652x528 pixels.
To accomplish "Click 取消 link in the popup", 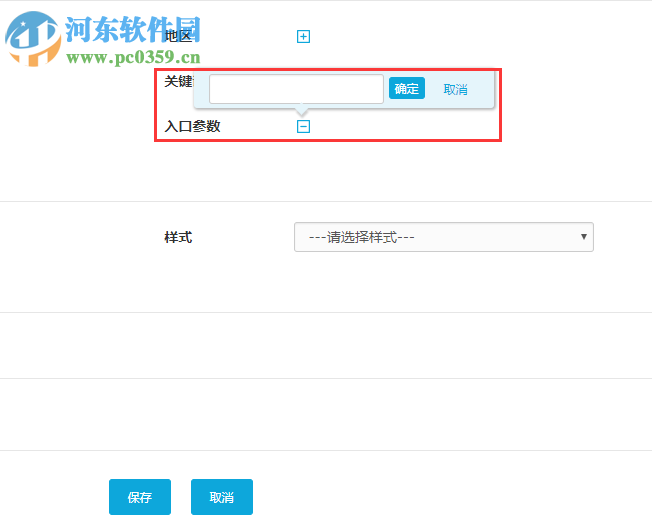I will [x=455, y=89].
